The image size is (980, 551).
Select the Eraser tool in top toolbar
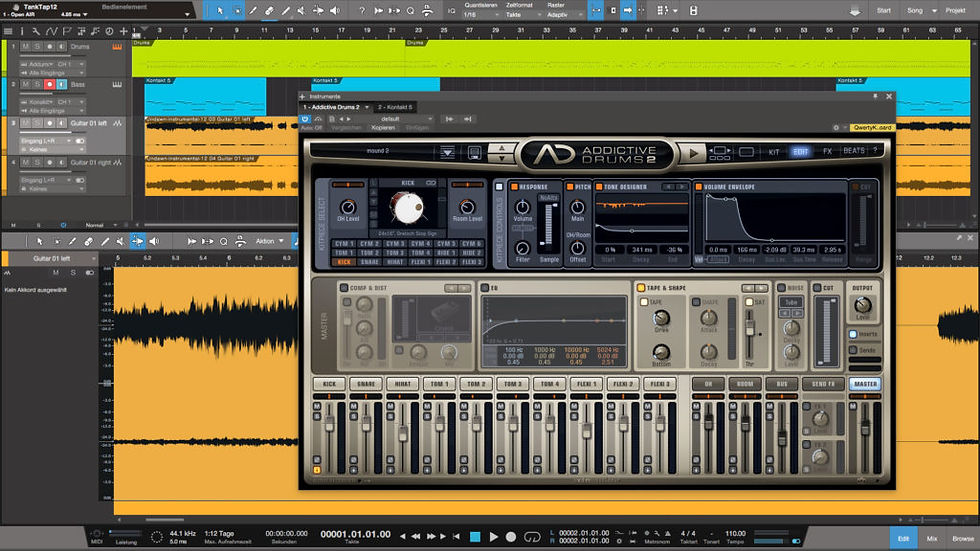269,10
